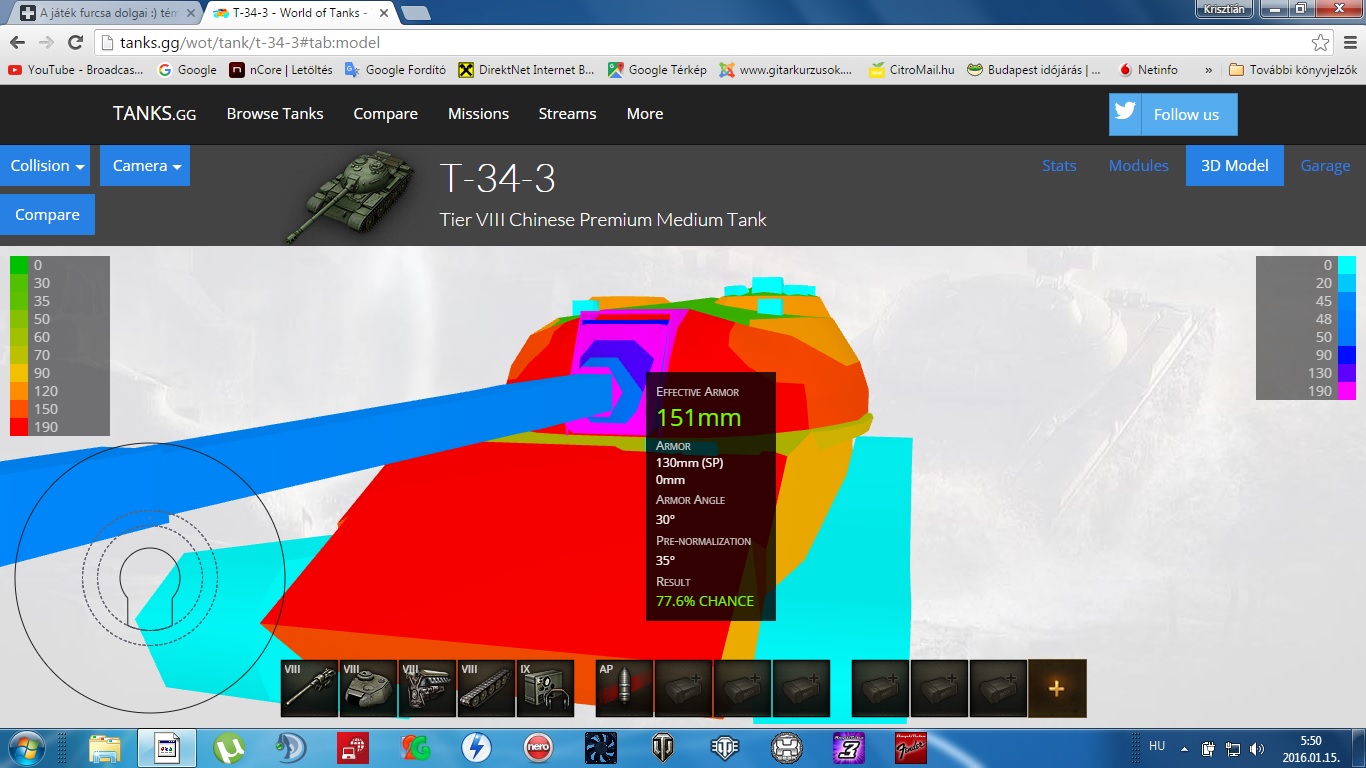Screen dimensions: 1366x768
Task: Open Streams in the navbar
Action: (x=567, y=114)
